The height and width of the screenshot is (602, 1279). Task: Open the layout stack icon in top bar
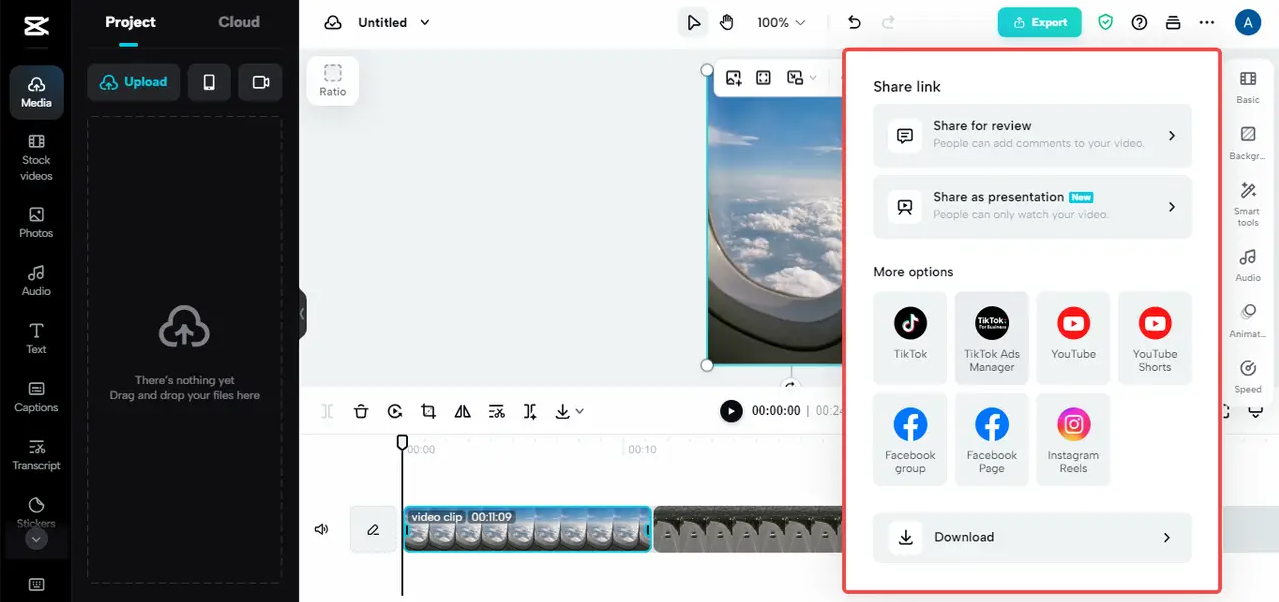[1173, 22]
